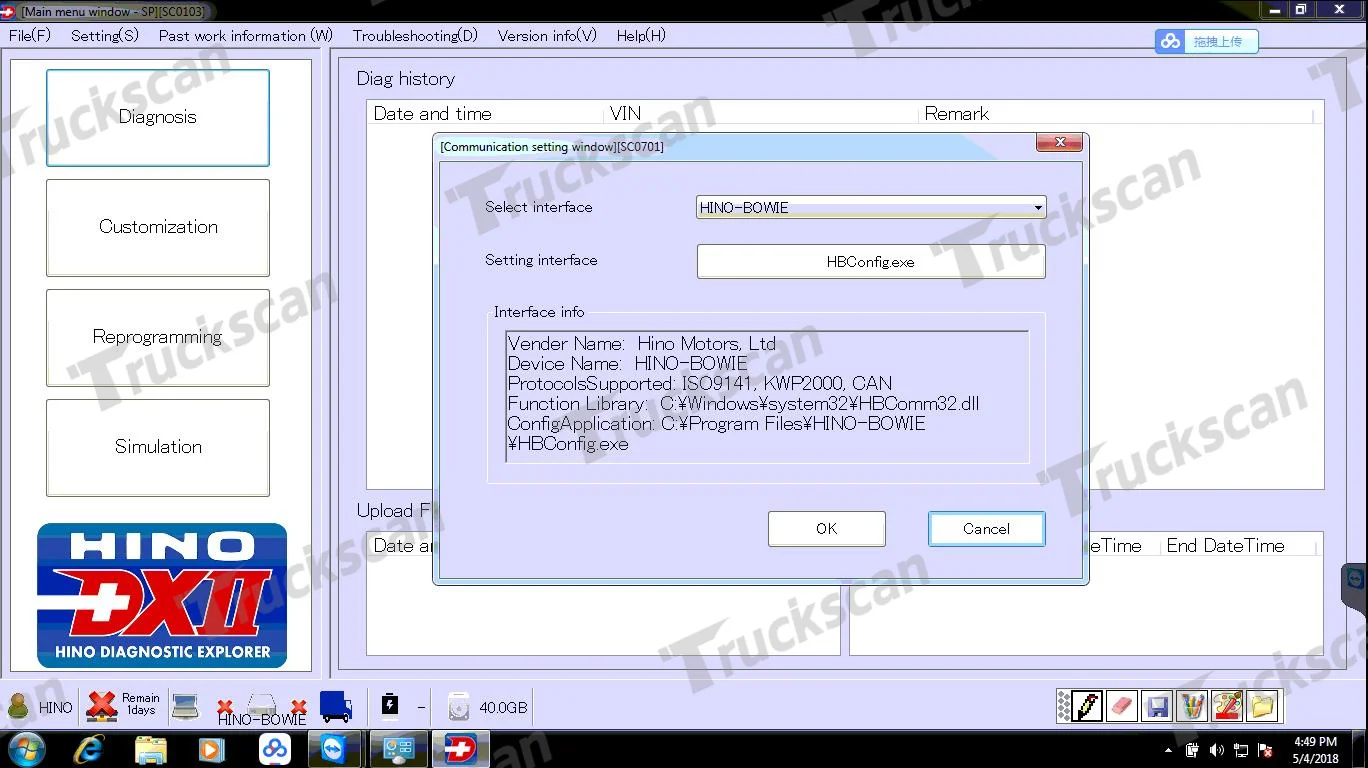The image size is (1368, 768).
Task: Click the Hino DX II logo image
Action: [x=162, y=596]
